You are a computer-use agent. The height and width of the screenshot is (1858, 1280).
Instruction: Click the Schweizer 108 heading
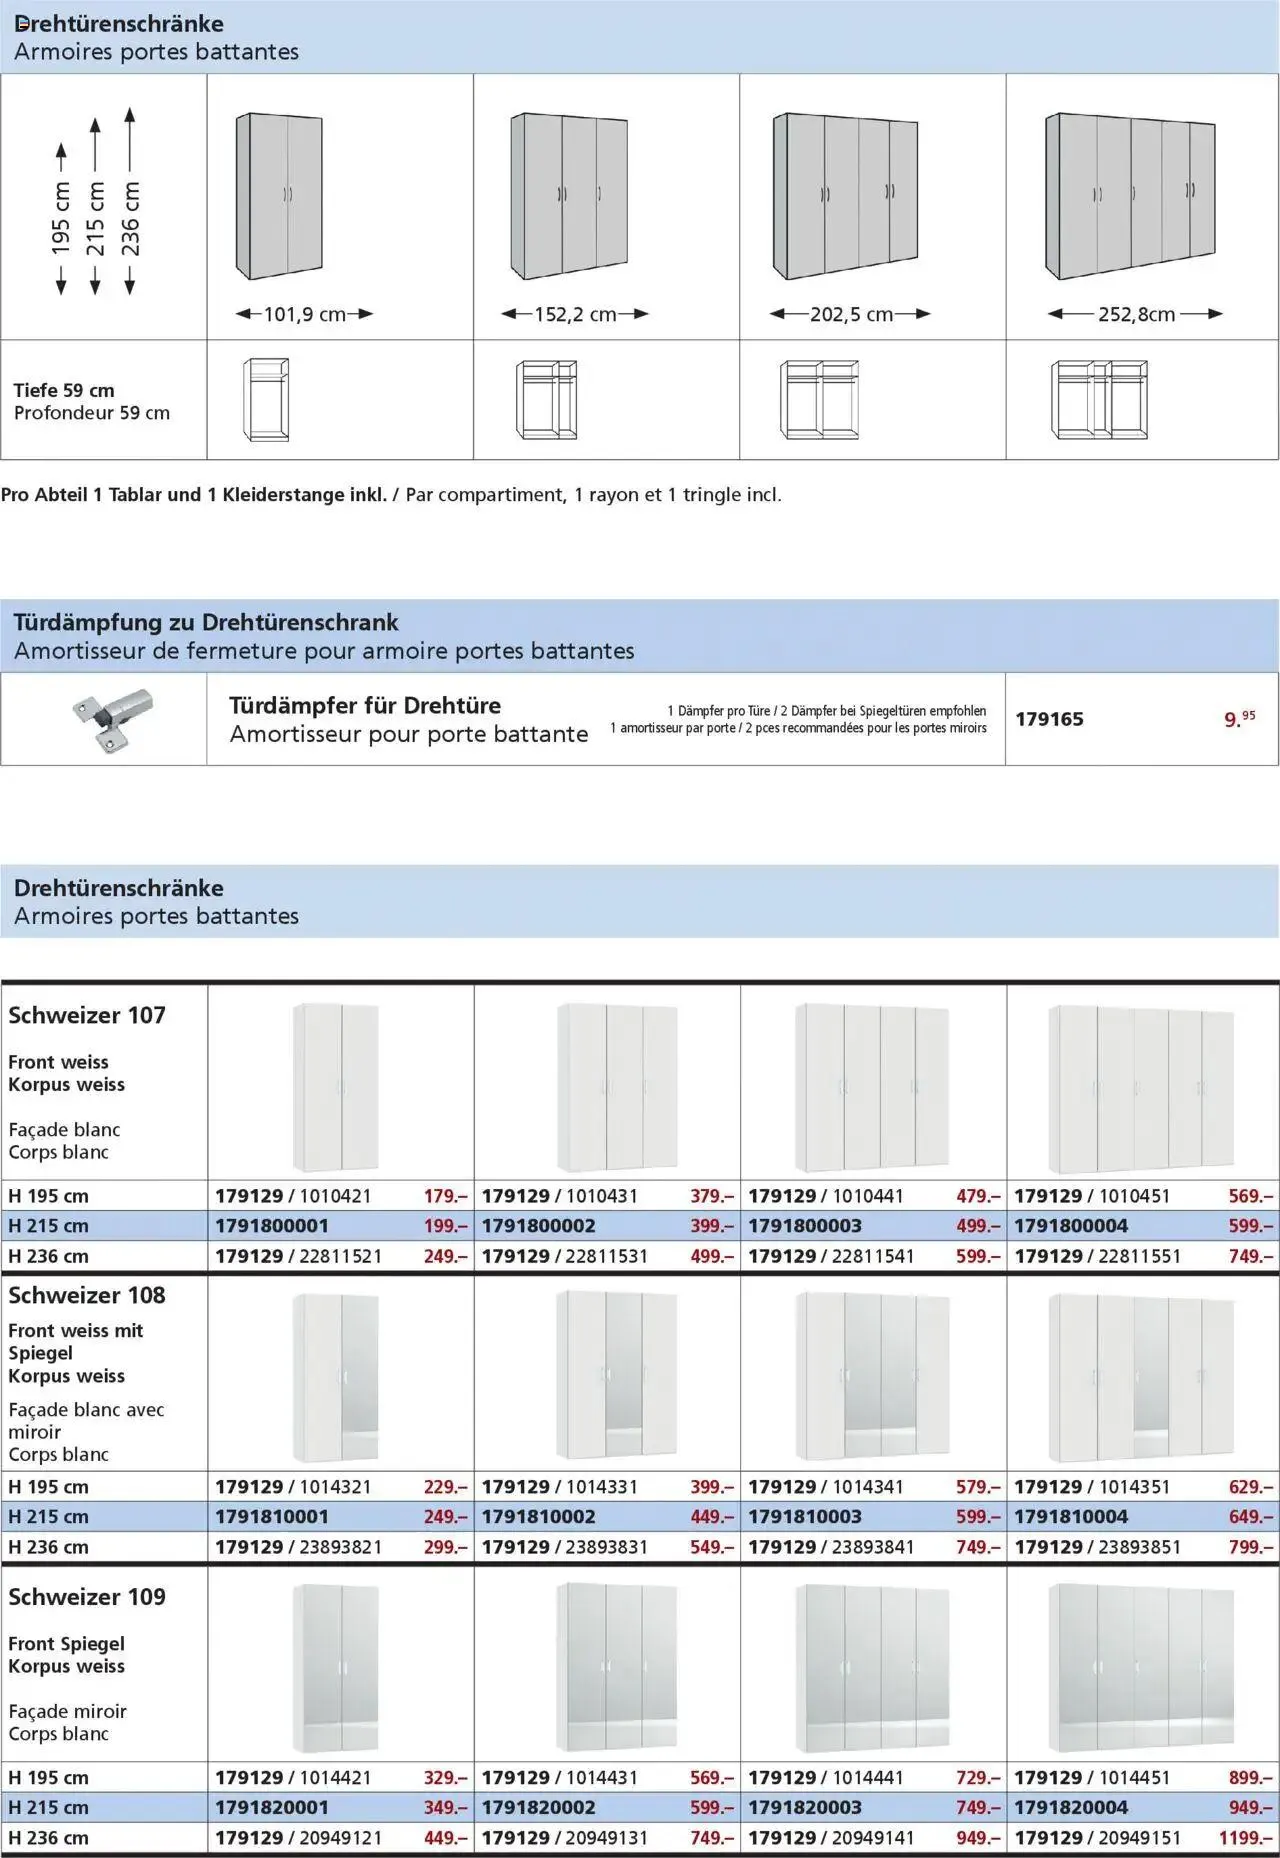coord(87,1295)
